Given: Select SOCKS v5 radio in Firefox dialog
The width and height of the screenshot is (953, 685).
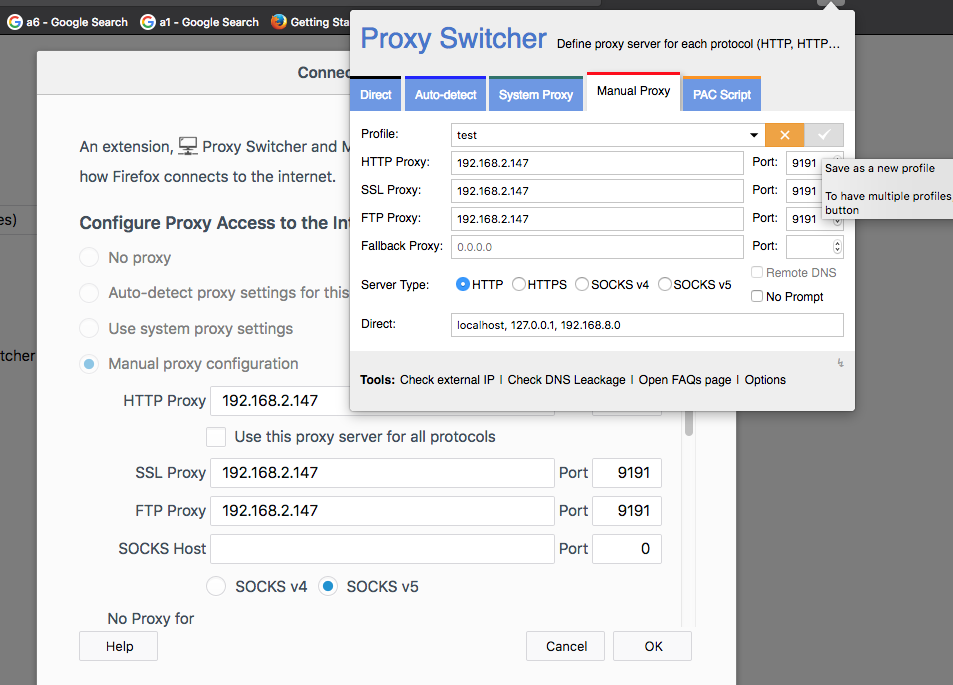Looking at the screenshot, I should [x=328, y=587].
